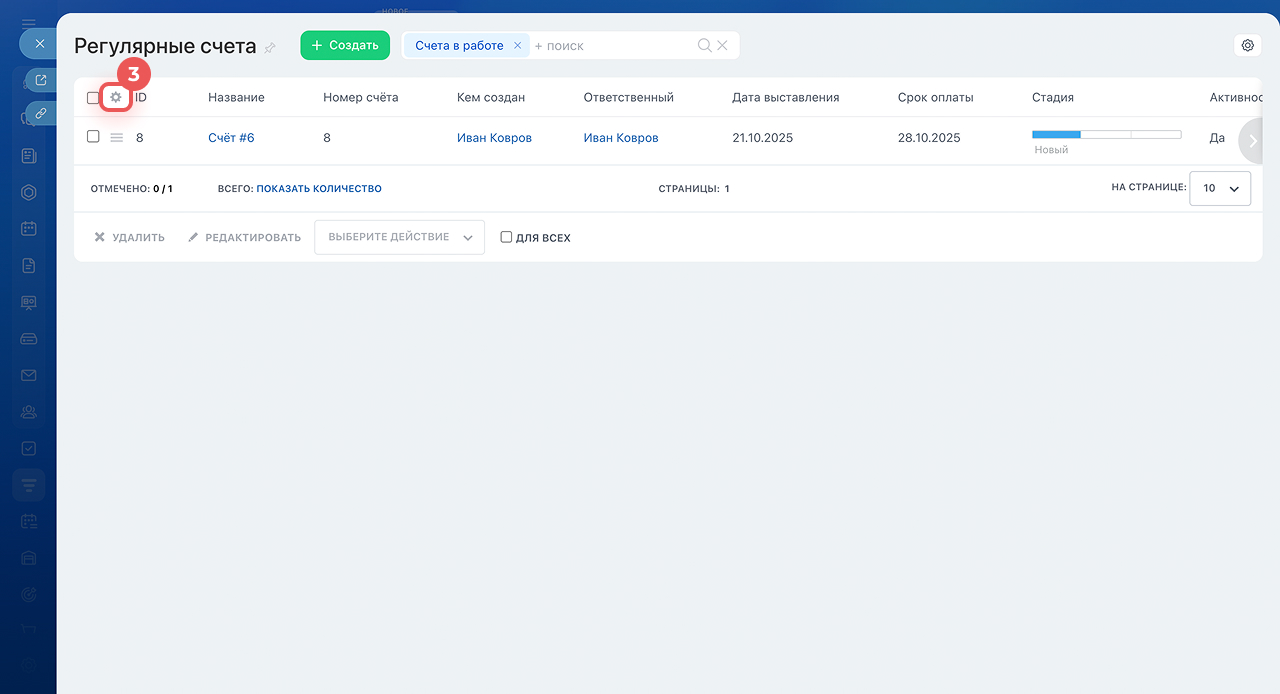Screen dimensions: 1280x694
Task: Copy the page link from side panel
Action: click(x=41, y=113)
